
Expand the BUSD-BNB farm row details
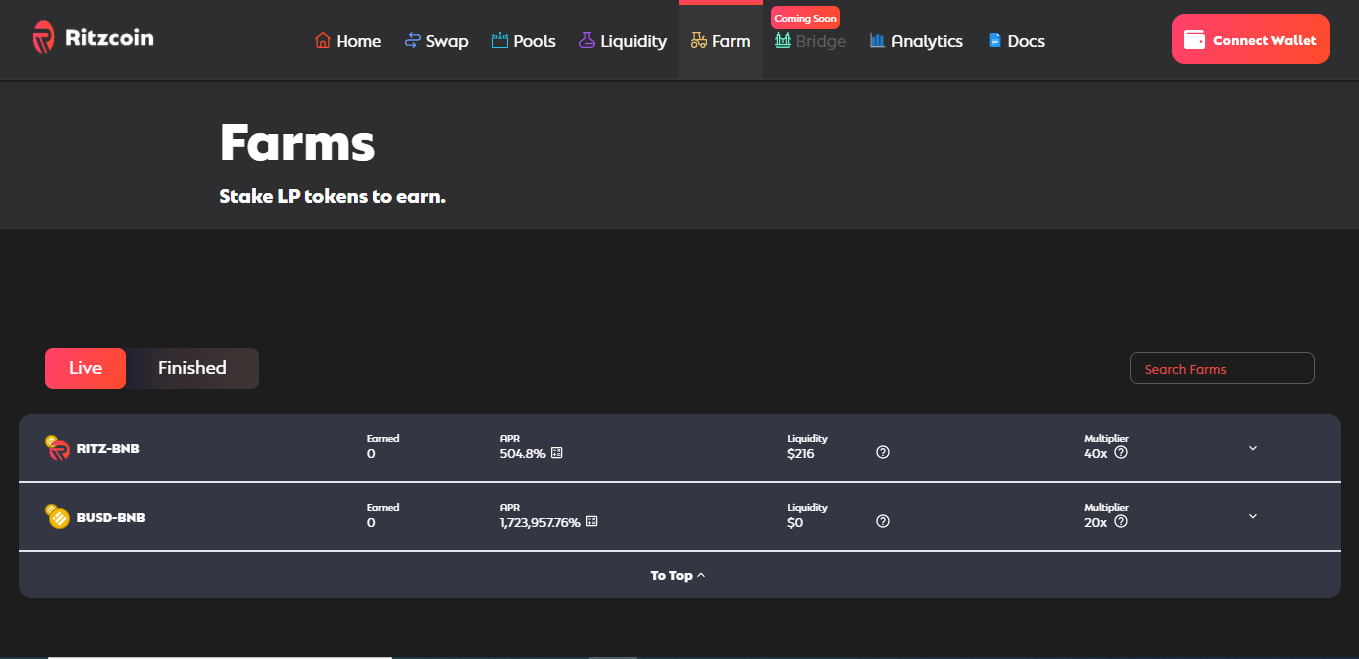[1253, 517]
